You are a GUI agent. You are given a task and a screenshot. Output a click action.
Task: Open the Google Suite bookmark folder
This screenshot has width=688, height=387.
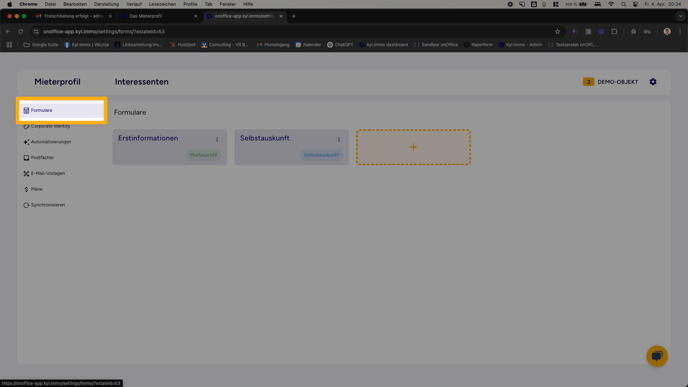pyautogui.click(x=40, y=45)
